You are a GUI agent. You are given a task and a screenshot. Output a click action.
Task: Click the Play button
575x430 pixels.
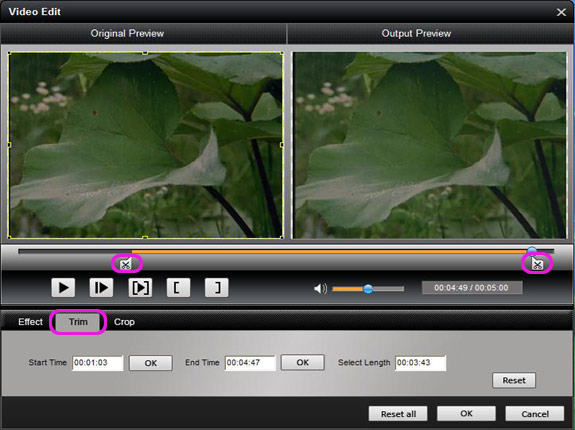pos(63,288)
